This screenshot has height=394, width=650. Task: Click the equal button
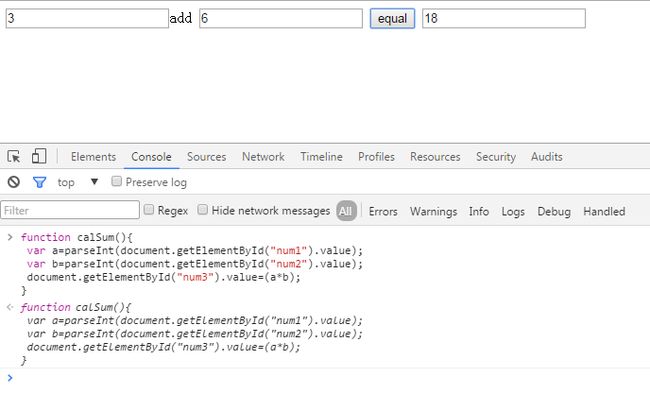(392, 19)
